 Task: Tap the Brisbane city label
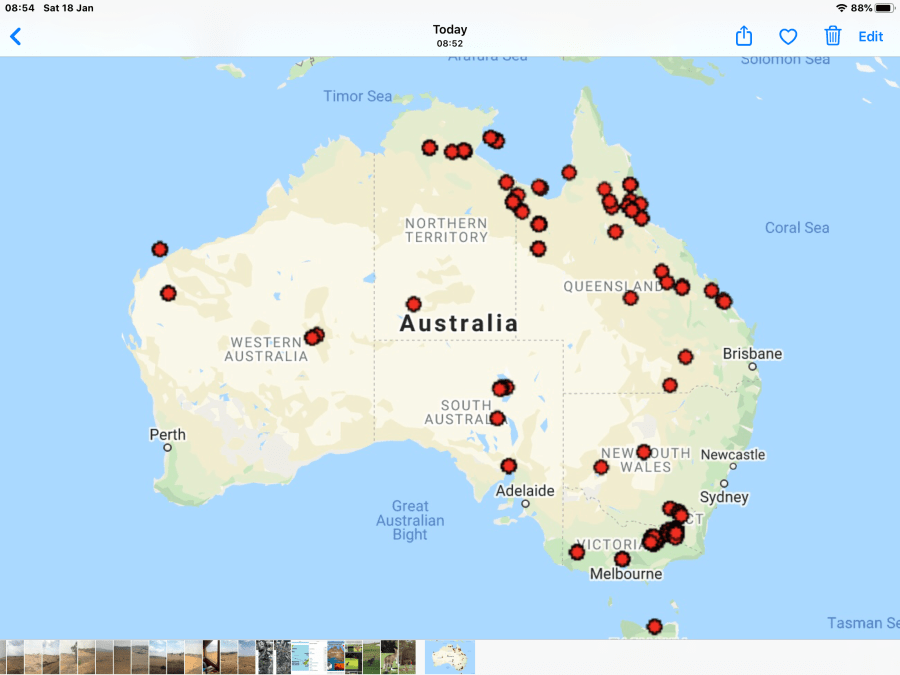coord(752,354)
